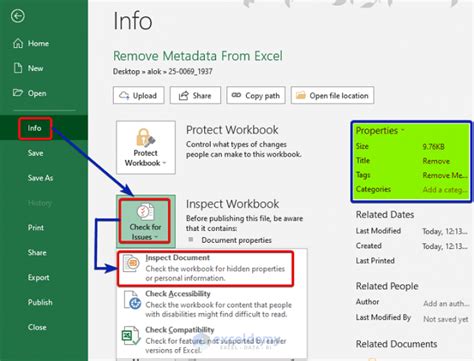The image size is (474, 361).
Task: Expand the Check for Issues dropdown arrow
Action: [156, 237]
